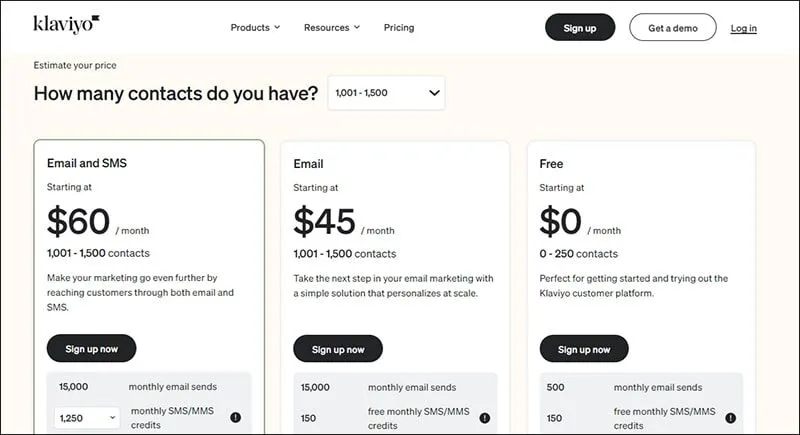The width and height of the screenshot is (800, 435).
Task: Click the $45 Email plan price
Action: [x=324, y=221]
